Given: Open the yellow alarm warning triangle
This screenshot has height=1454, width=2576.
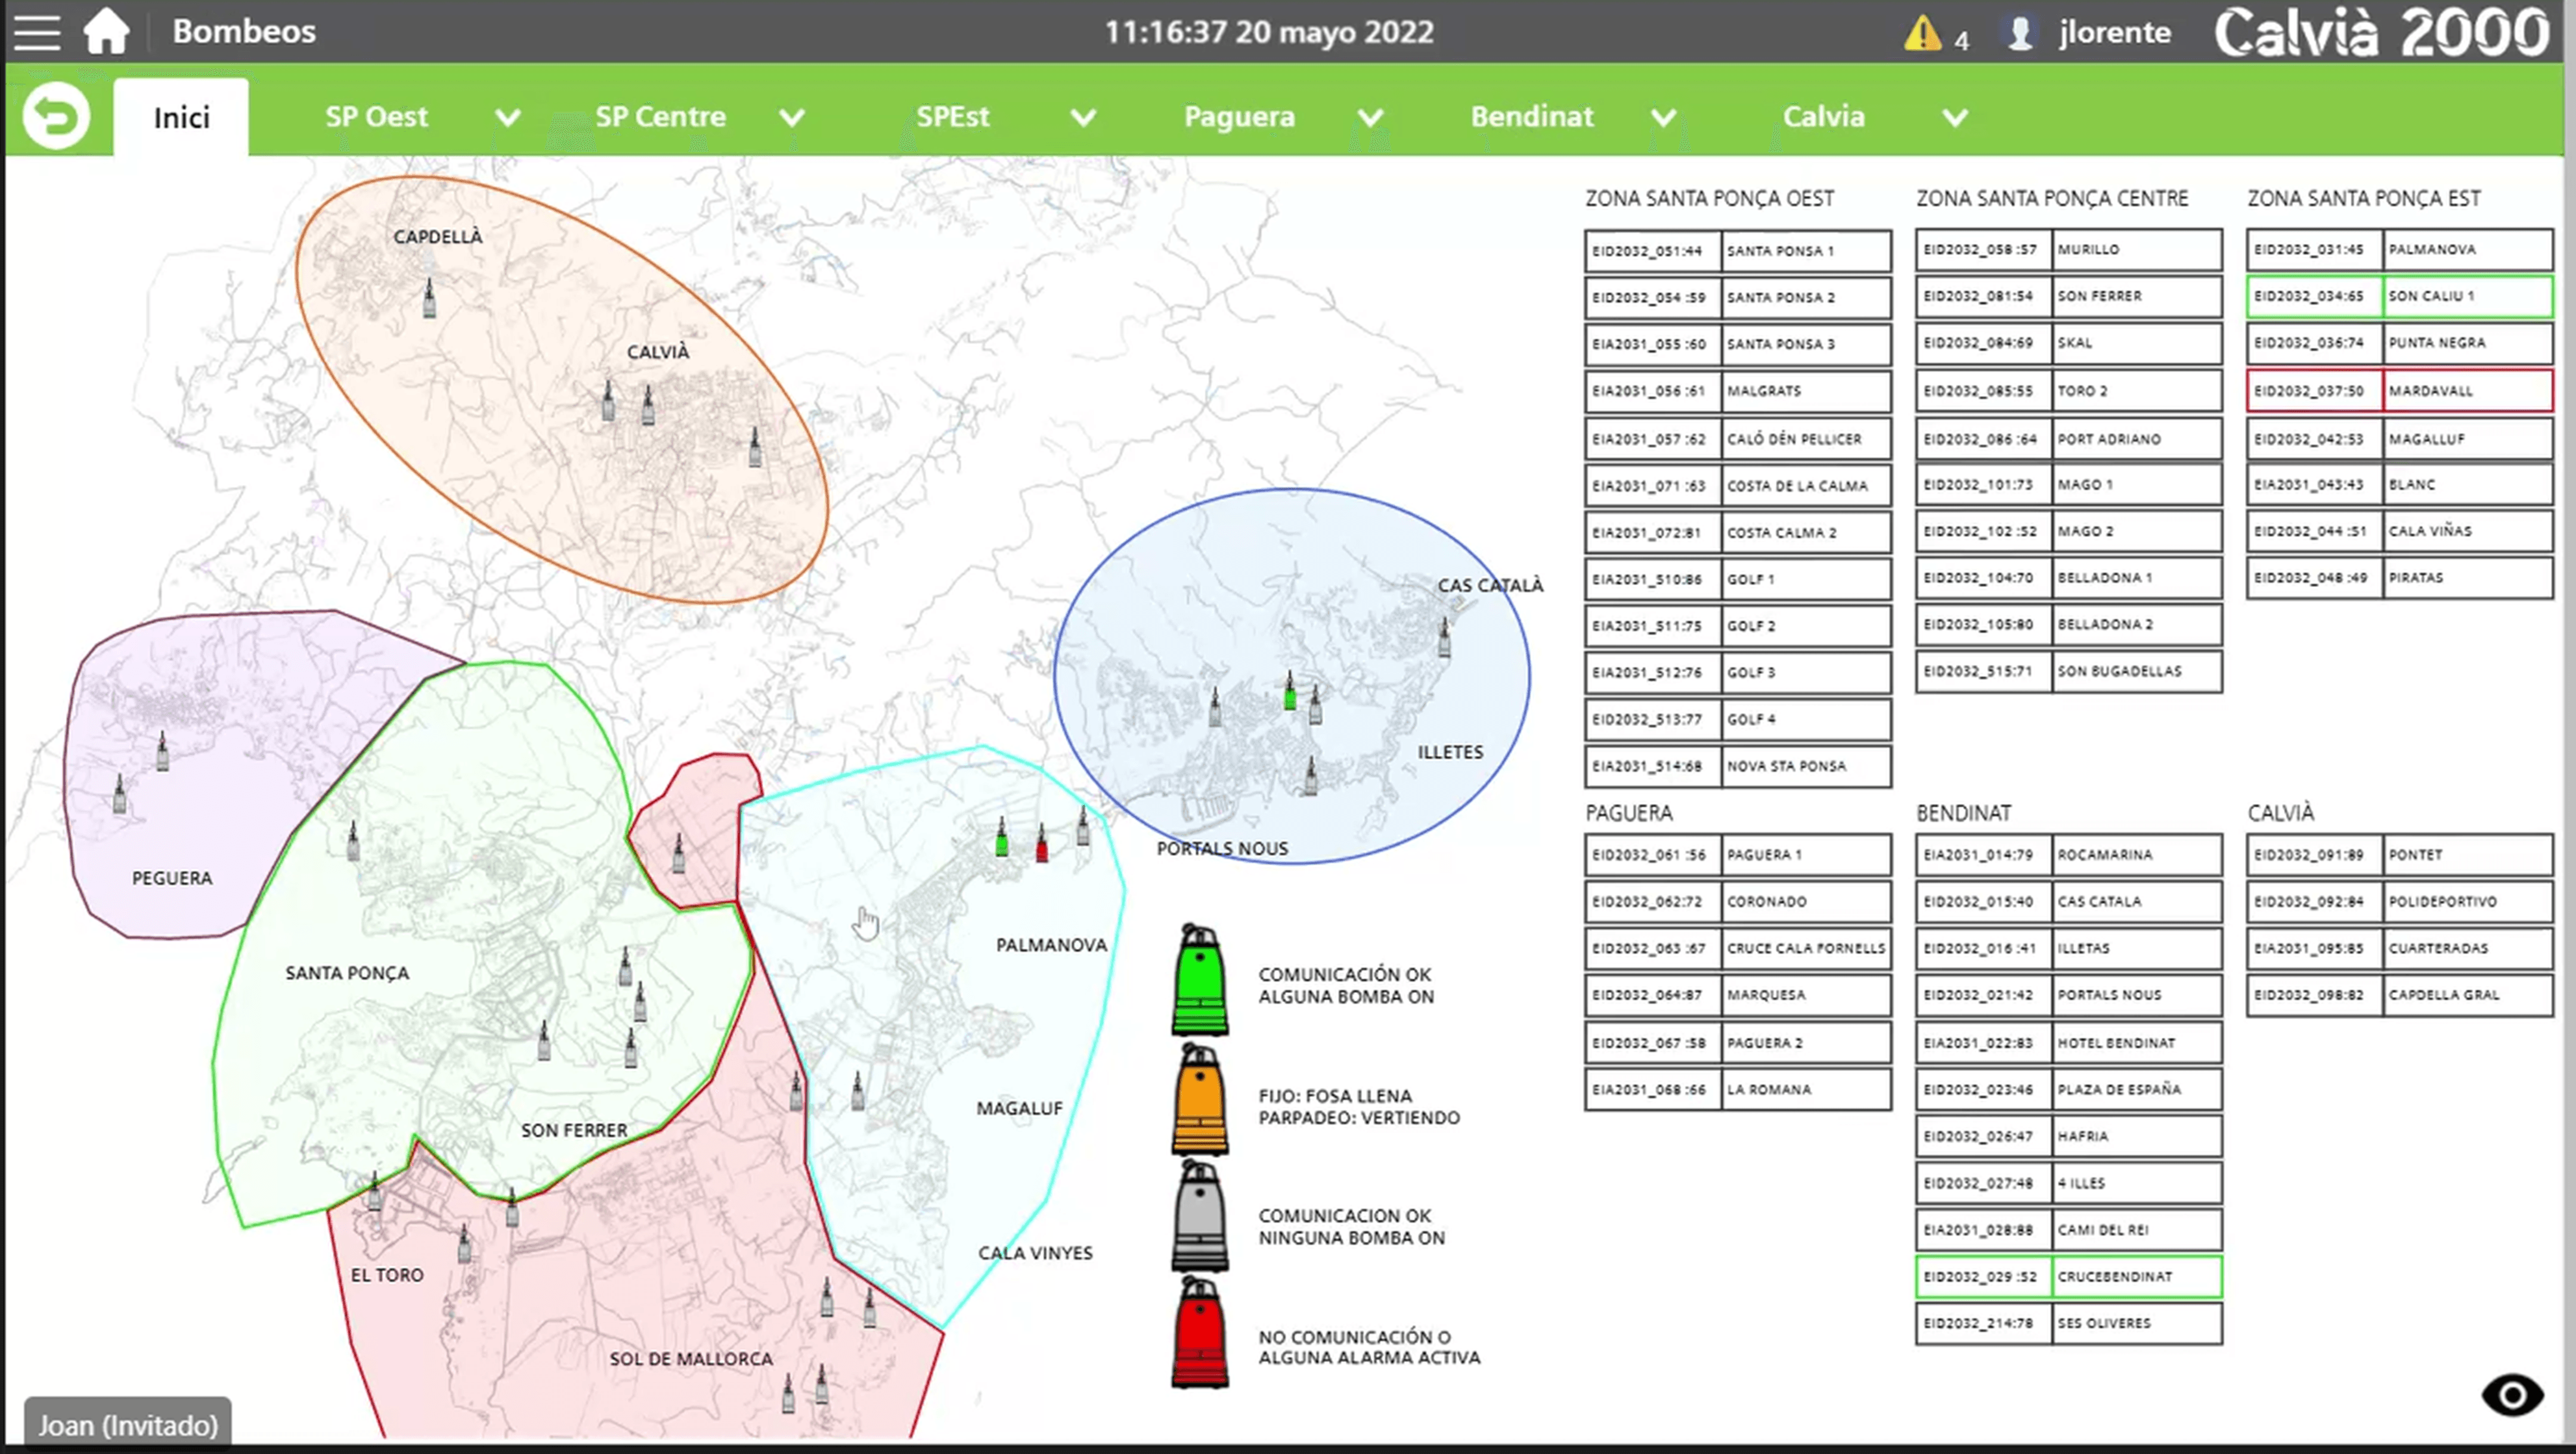Looking at the screenshot, I should click(1922, 33).
